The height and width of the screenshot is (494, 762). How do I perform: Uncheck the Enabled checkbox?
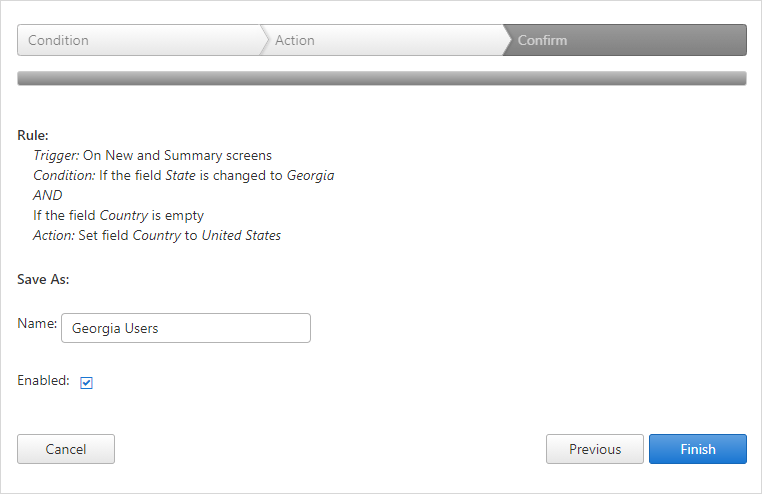pyautogui.click(x=87, y=383)
